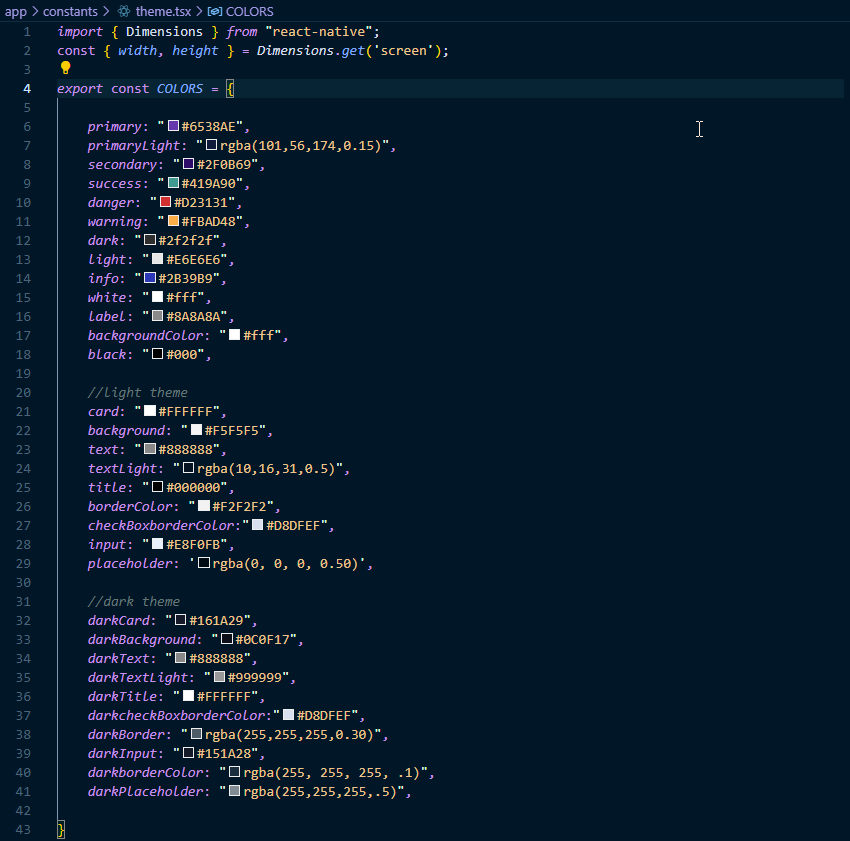Click the COLORS symbol icon in breadcrumb

(215, 11)
